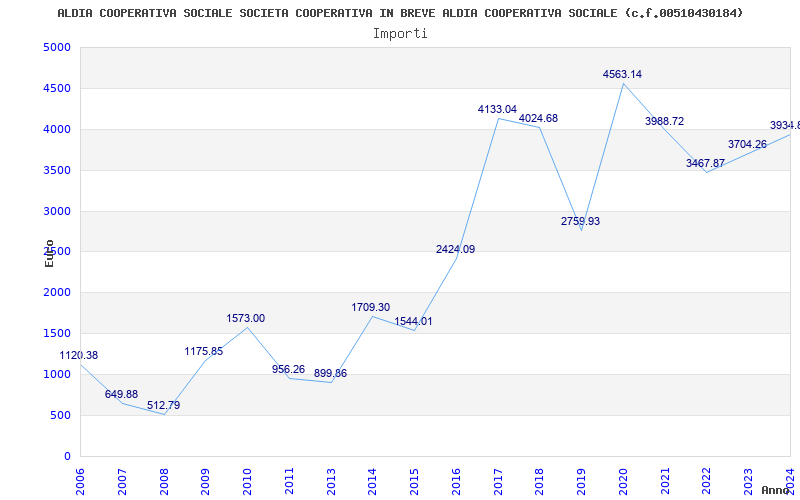Click the x-axis year label 2006
Image resolution: width=800 pixels, height=500 pixels.
pyautogui.click(x=81, y=482)
